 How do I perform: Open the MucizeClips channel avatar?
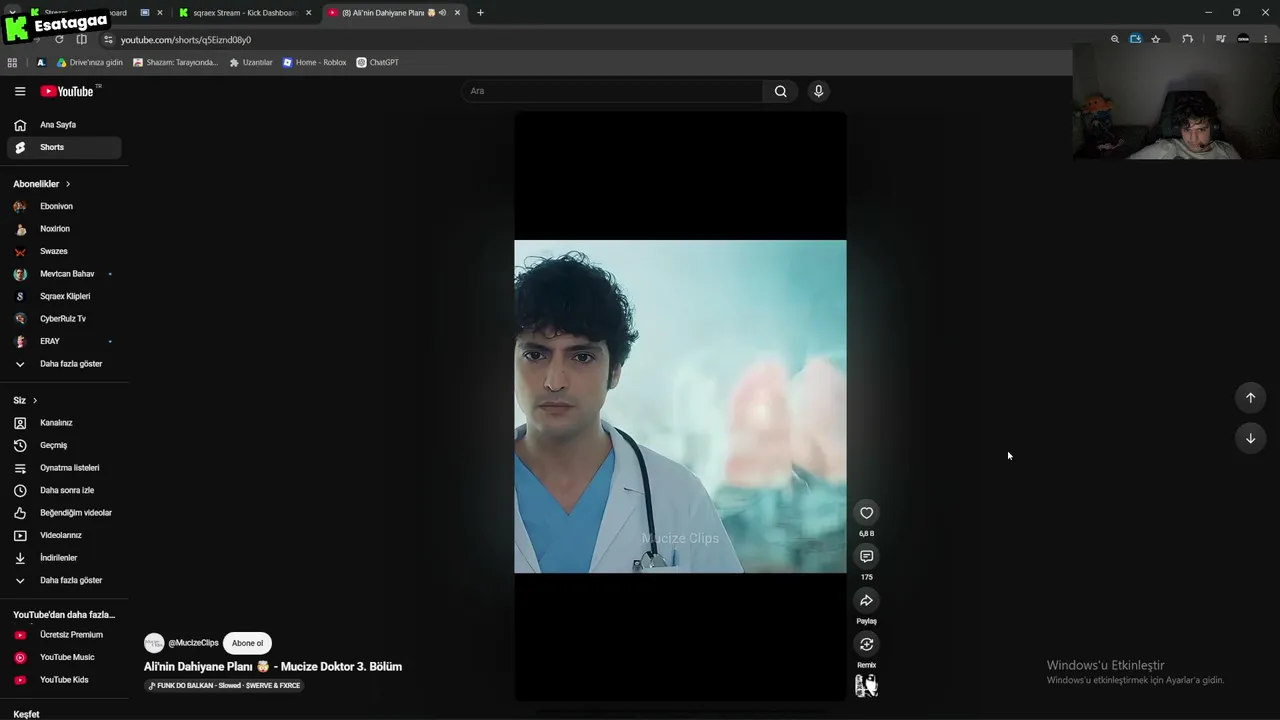tap(154, 643)
